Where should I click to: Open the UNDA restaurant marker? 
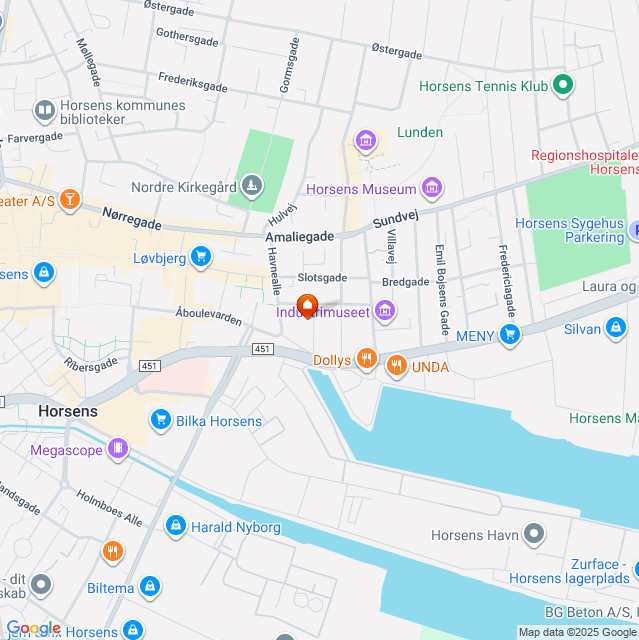click(x=397, y=366)
